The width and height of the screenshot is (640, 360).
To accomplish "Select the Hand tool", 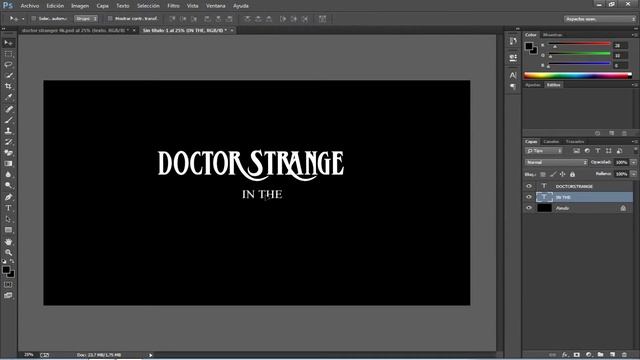I will (x=8, y=242).
